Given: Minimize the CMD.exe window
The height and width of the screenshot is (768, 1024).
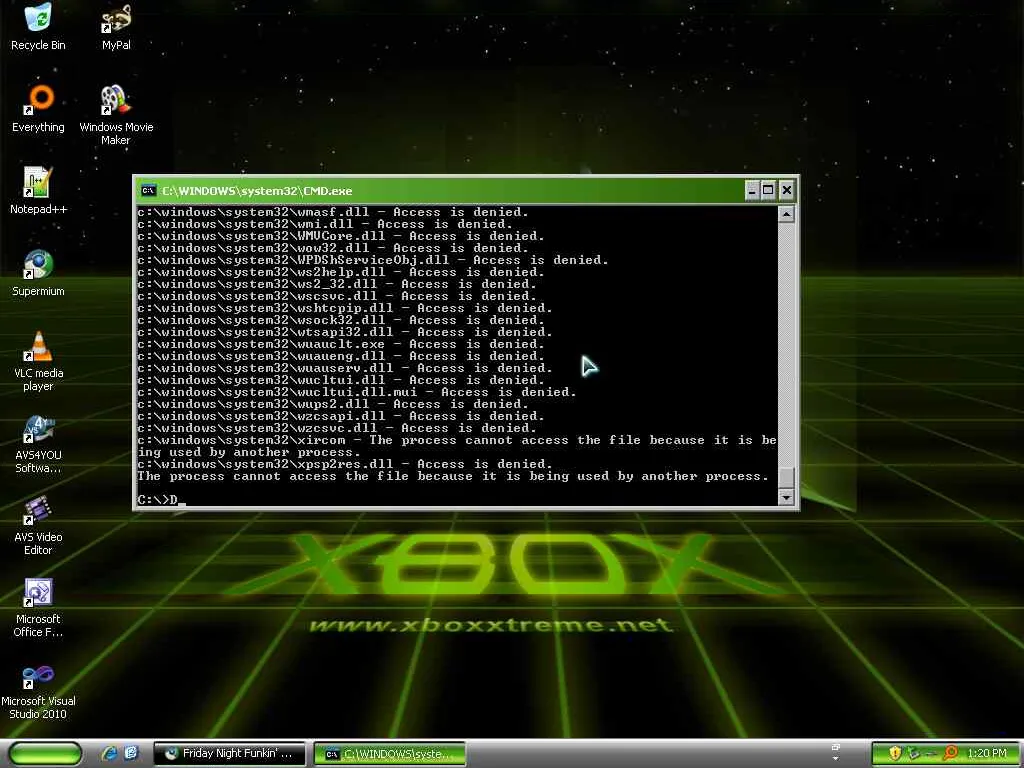Looking at the screenshot, I should point(752,190).
